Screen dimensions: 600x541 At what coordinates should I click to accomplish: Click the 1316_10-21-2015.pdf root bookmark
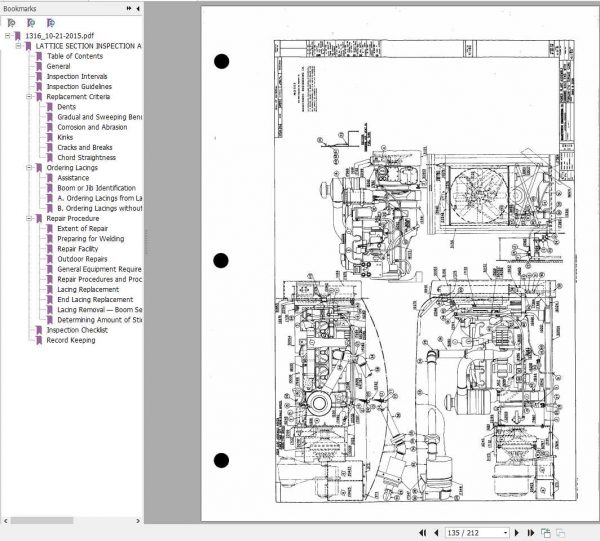59,36
